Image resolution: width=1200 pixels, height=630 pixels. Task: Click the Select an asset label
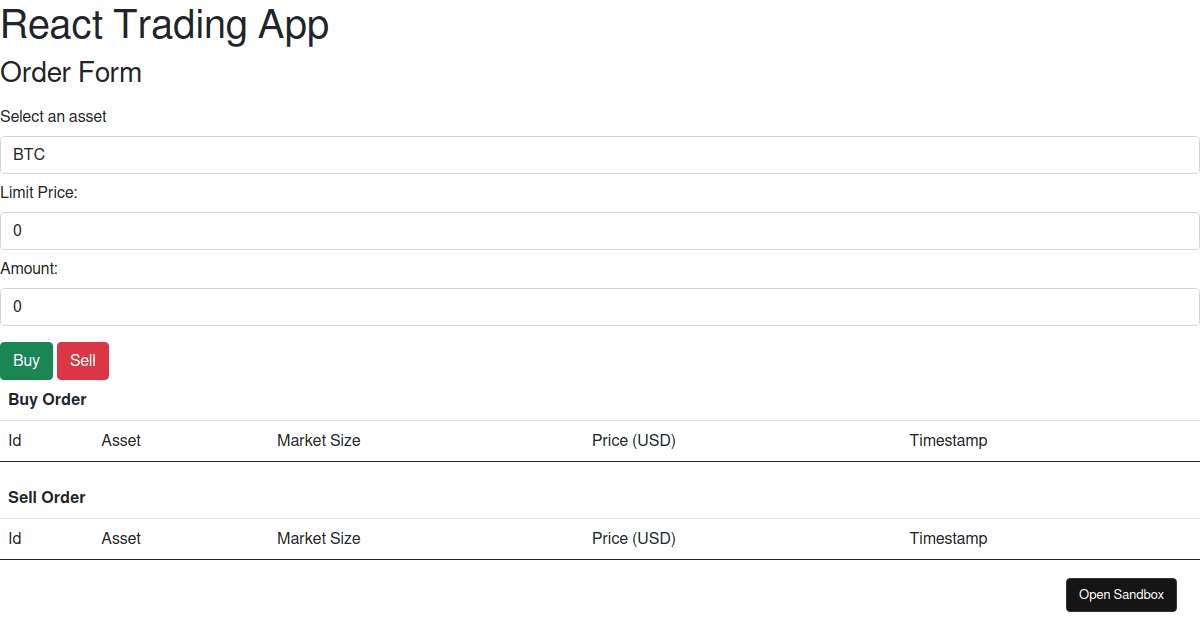pyautogui.click(x=53, y=116)
